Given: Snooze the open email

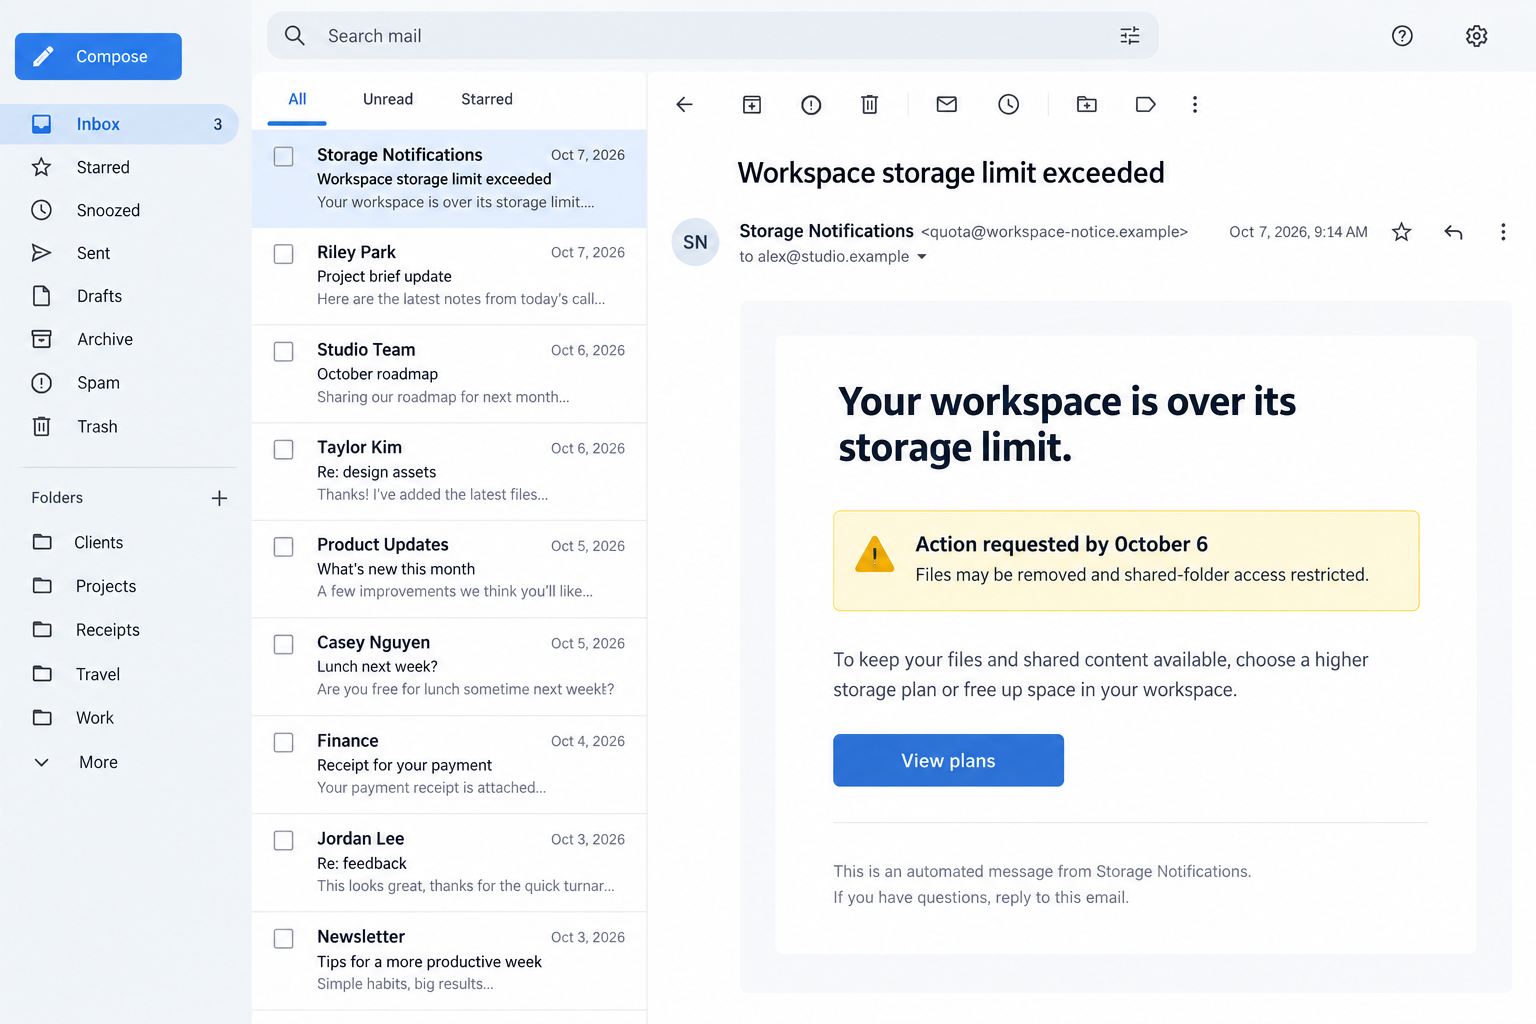Looking at the screenshot, I should [1008, 104].
